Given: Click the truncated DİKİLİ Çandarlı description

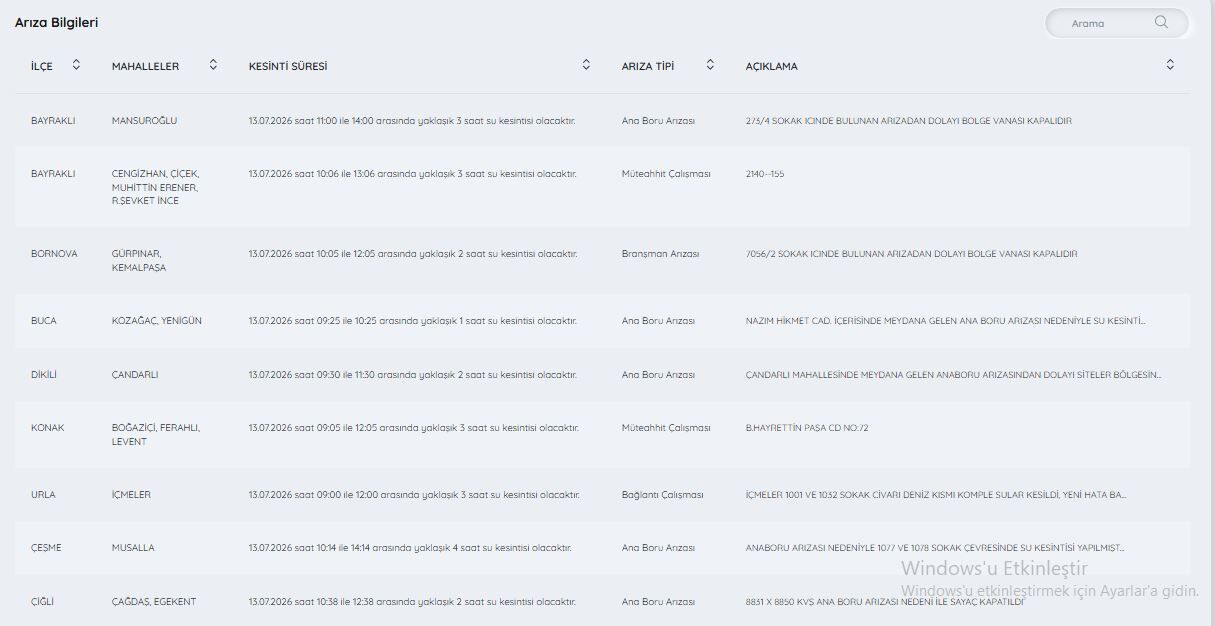Looking at the screenshot, I should [x=954, y=375].
